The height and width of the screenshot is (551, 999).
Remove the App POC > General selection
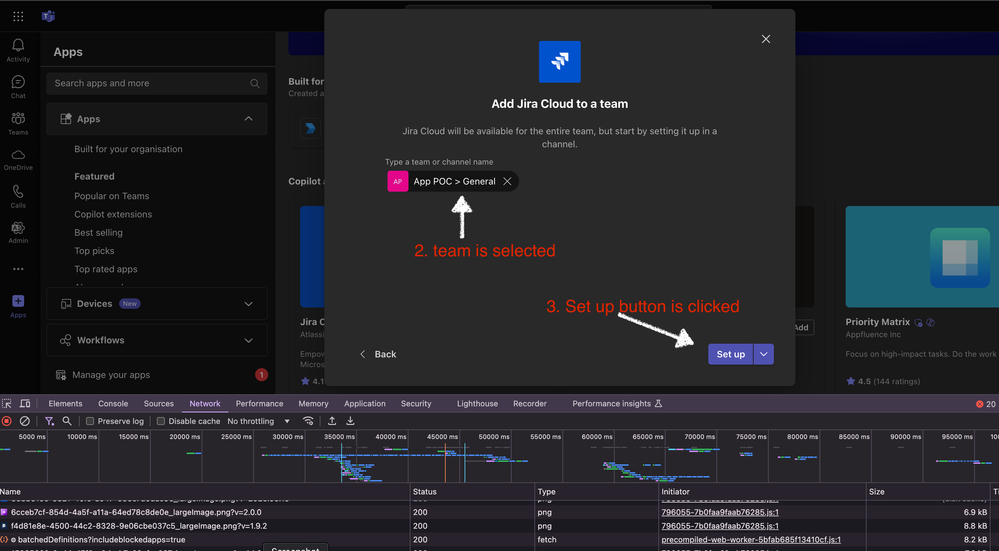point(507,182)
